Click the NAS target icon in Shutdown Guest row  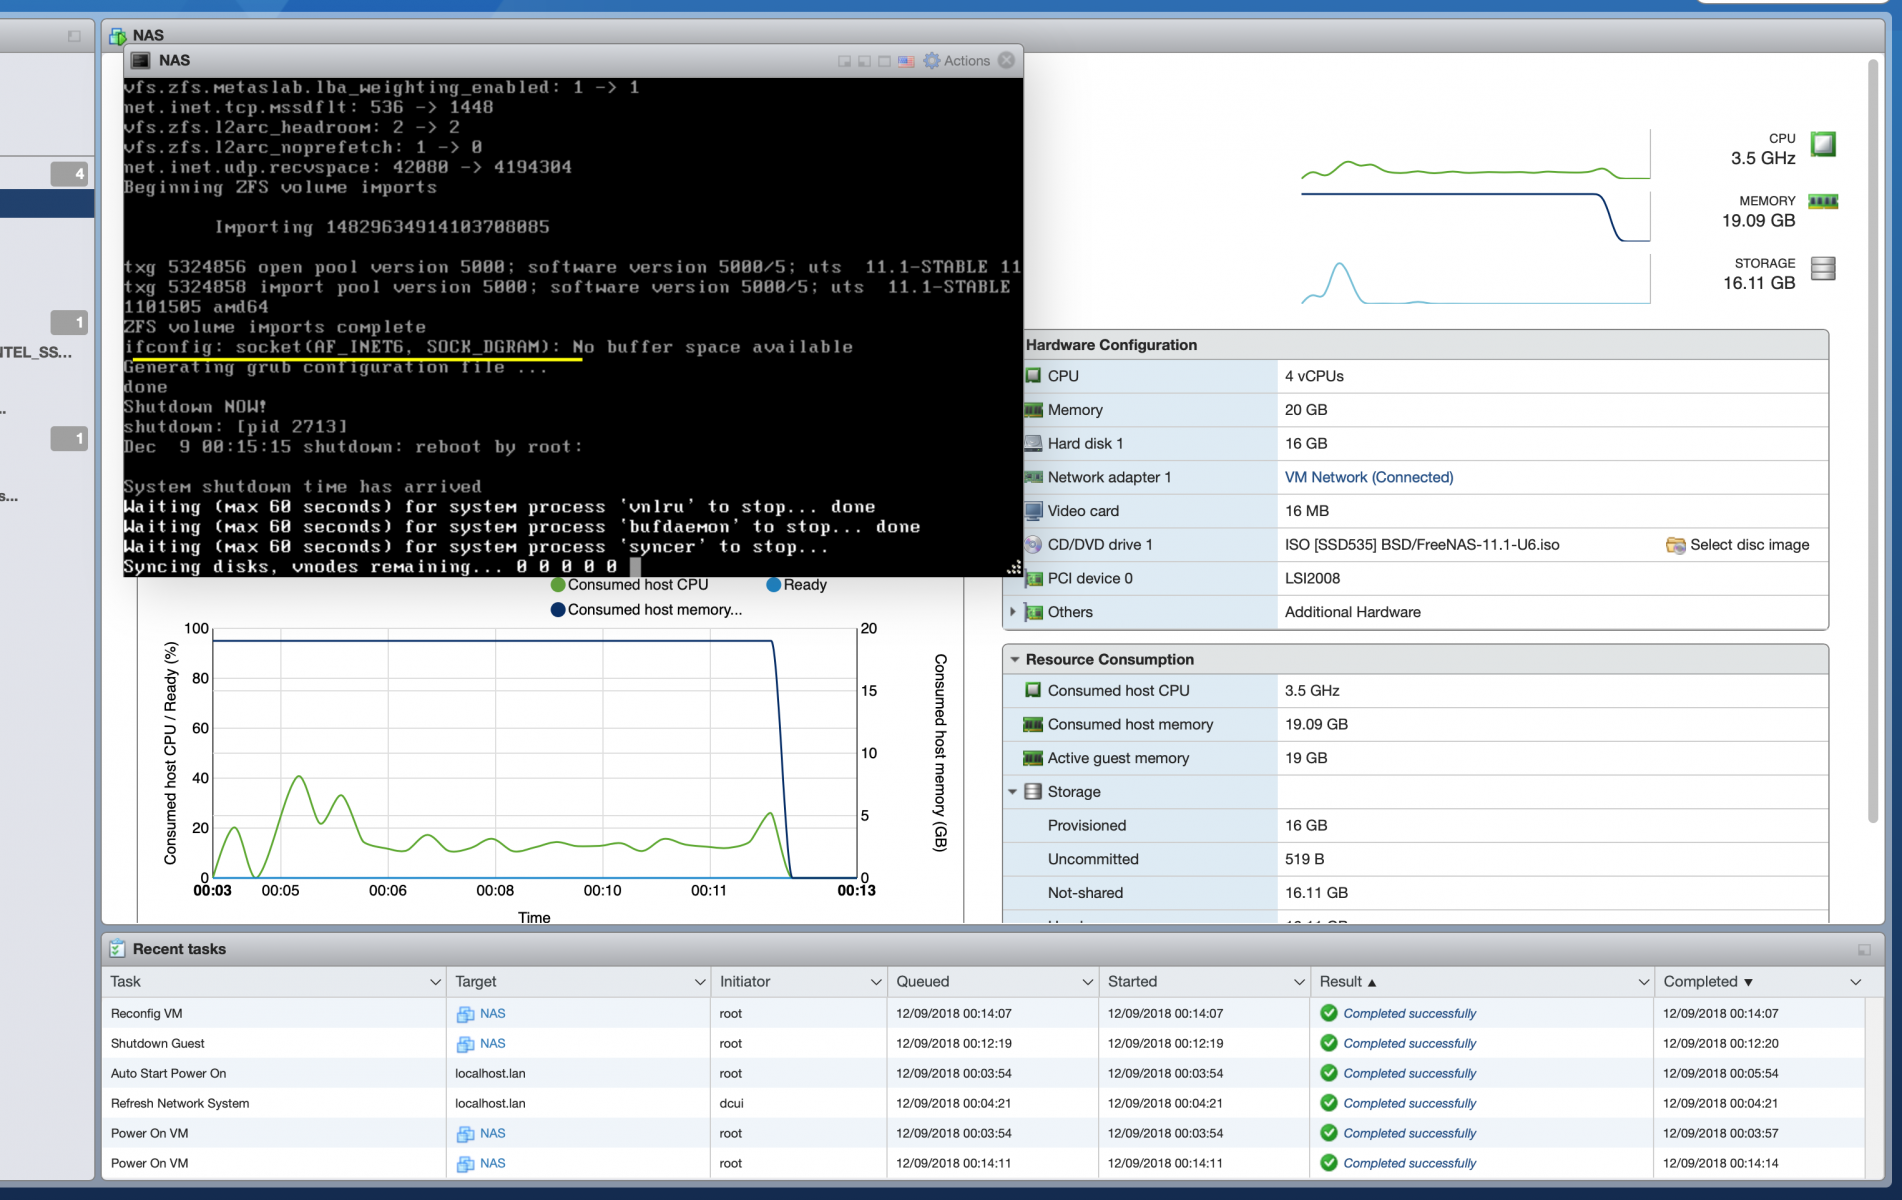(465, 1044)
